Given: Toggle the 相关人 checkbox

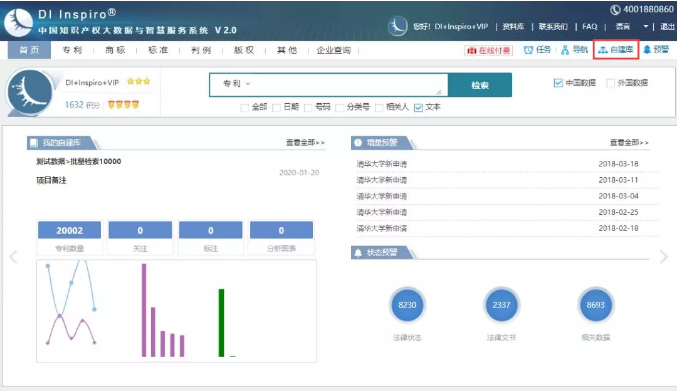Looking at the screenshot, I should point(379,107).
